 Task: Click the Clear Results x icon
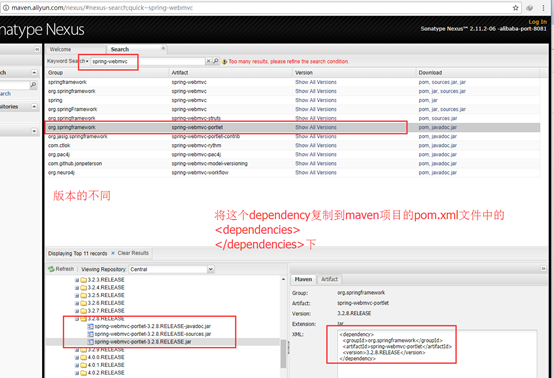pos(113,253)
